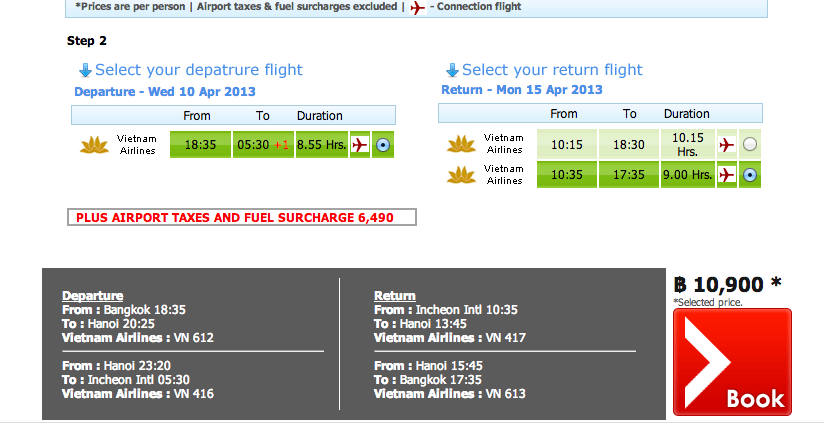Click flight number VN 613 in summary

[x=506, y=394]
